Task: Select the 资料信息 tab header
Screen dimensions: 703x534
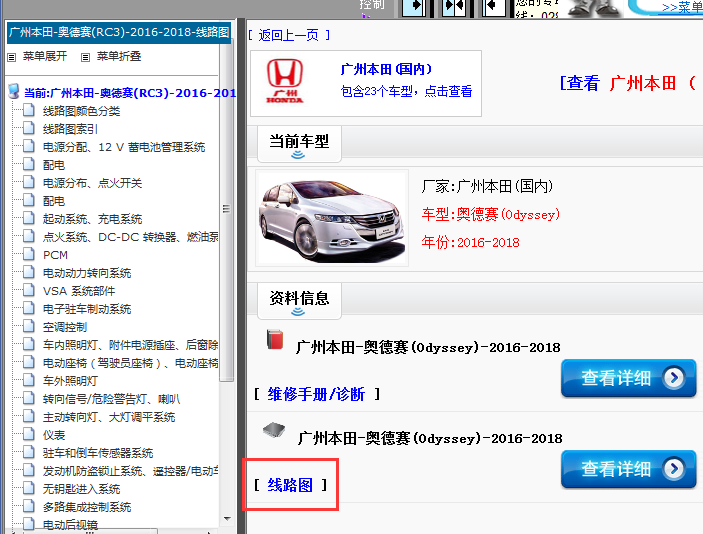Action: pyautogui.click(x=299, y=301)
